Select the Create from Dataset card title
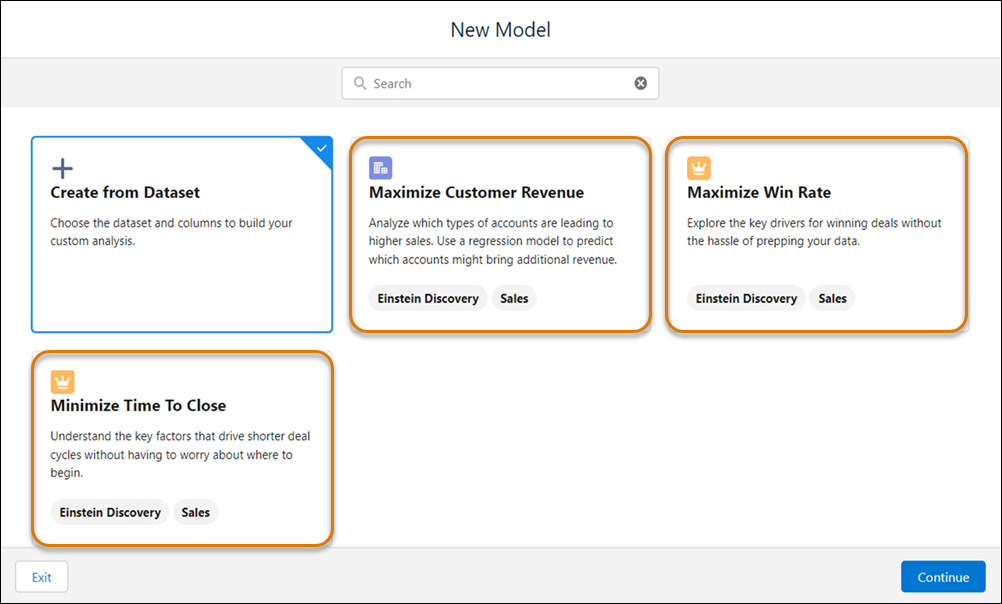The height and width of the screenshot is (604, 1002). coord(125,192)
